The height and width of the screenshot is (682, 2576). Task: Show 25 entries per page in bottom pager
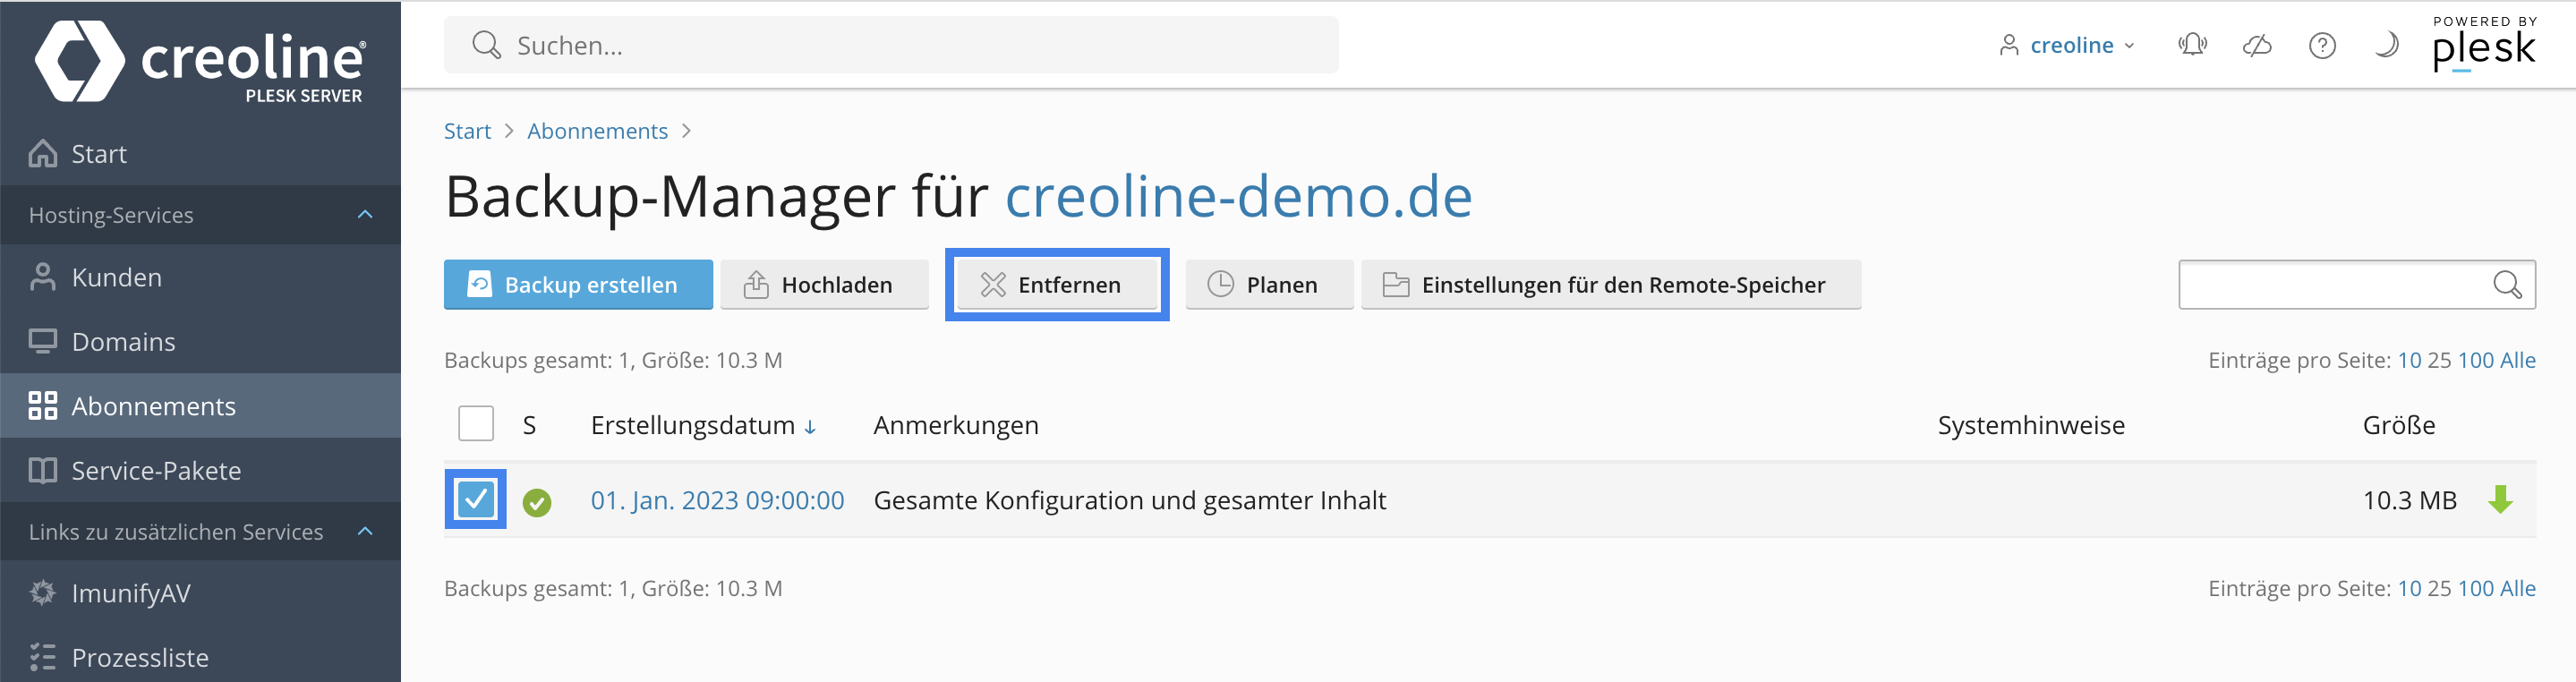[x=2439, y=588]
